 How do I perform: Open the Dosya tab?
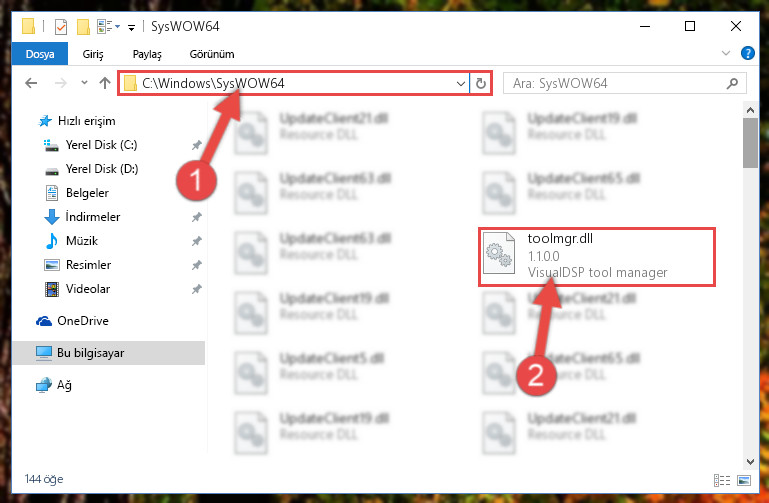pyautogui.click(x=40, y=54)
